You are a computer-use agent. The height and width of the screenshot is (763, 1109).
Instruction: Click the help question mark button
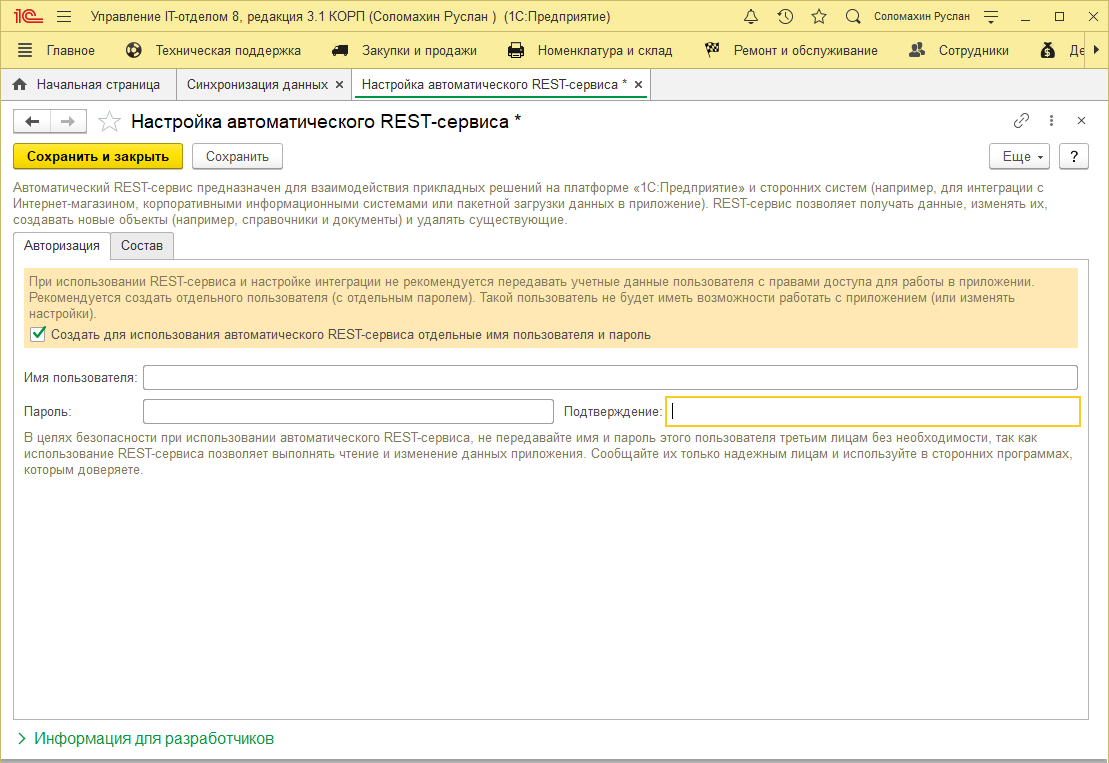1073,157
